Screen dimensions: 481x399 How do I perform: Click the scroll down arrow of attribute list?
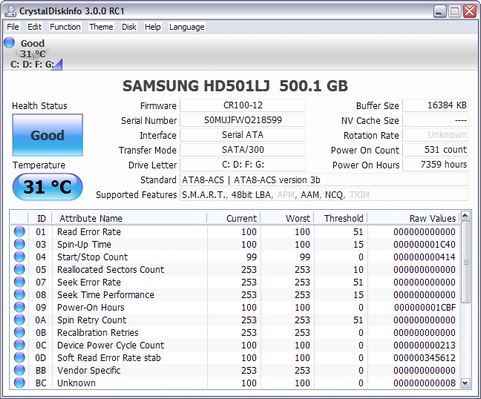[x=465, y=383]
